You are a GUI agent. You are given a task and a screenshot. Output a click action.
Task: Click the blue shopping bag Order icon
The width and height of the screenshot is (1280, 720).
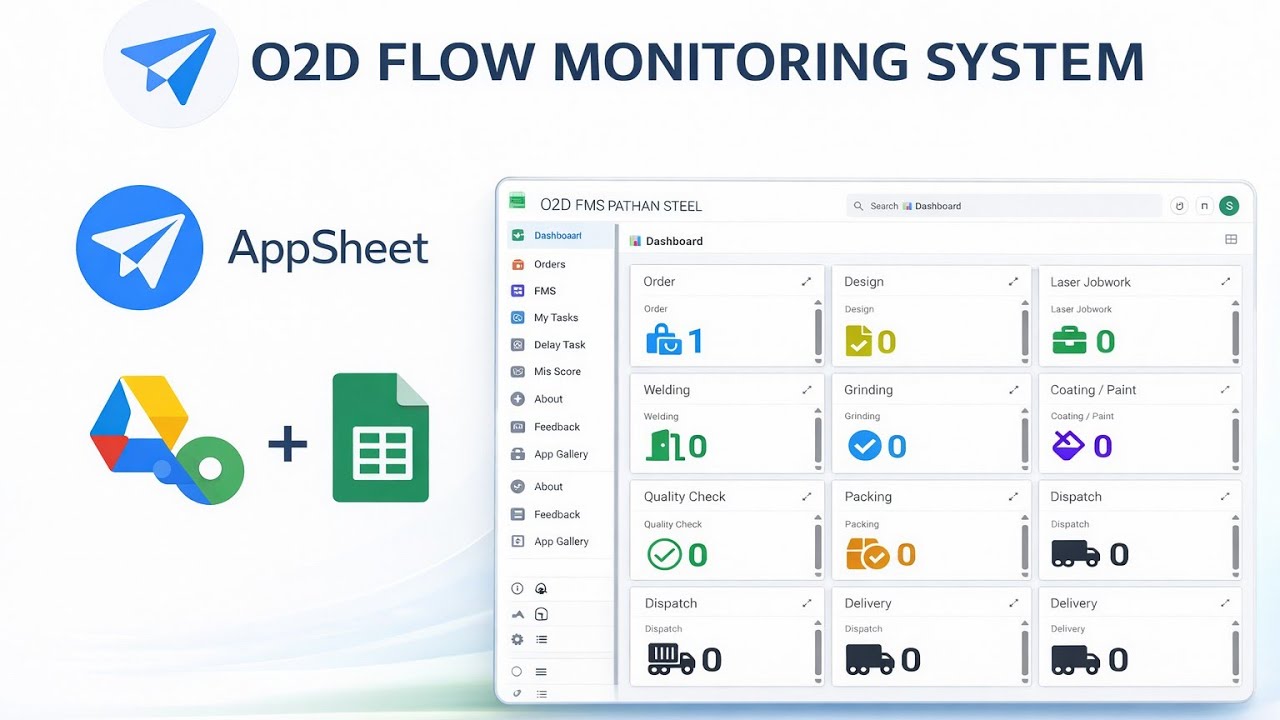[664, 341]
